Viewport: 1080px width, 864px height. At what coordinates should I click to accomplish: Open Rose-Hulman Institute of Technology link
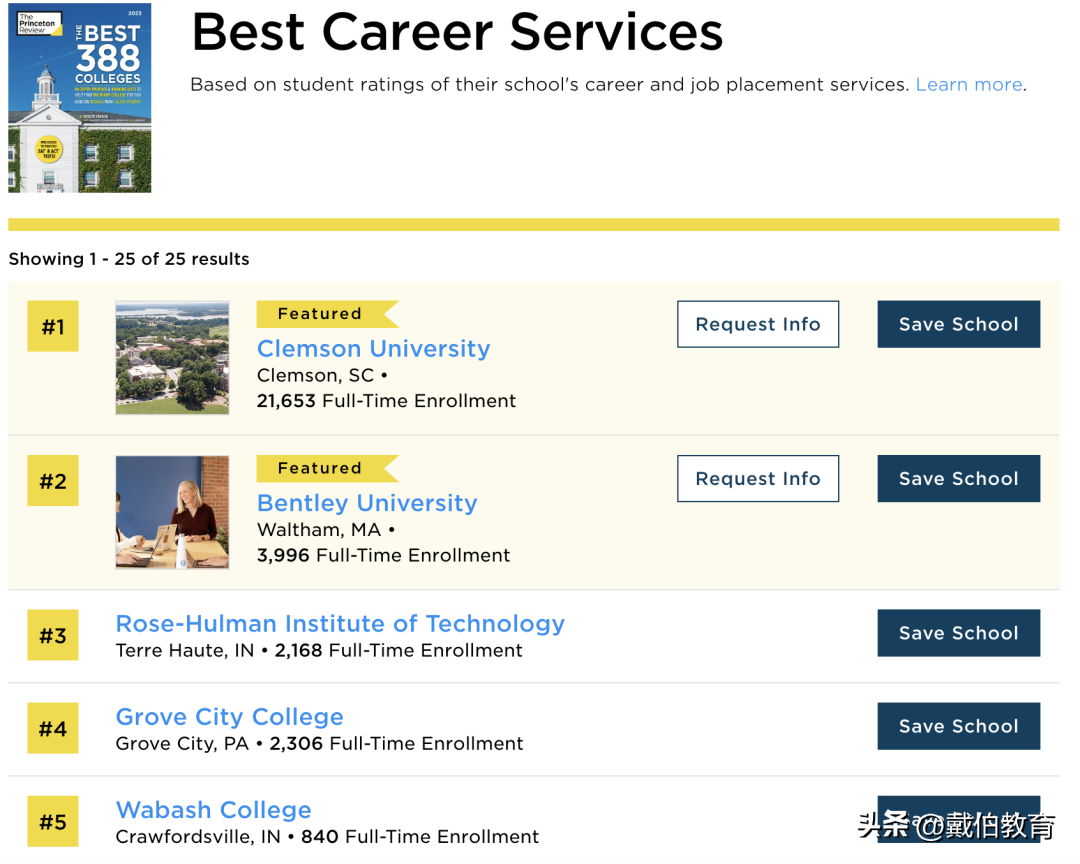340,624
